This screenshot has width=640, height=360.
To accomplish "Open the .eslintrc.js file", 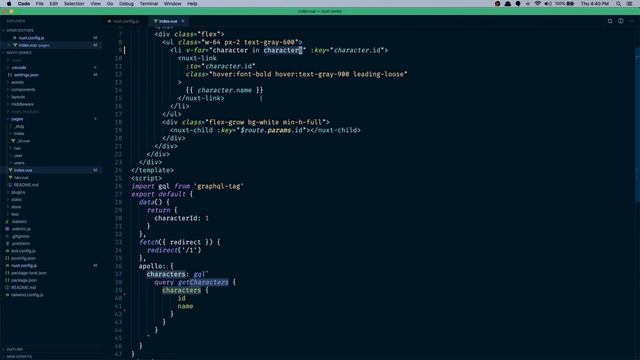I will (x=21, y=229).
